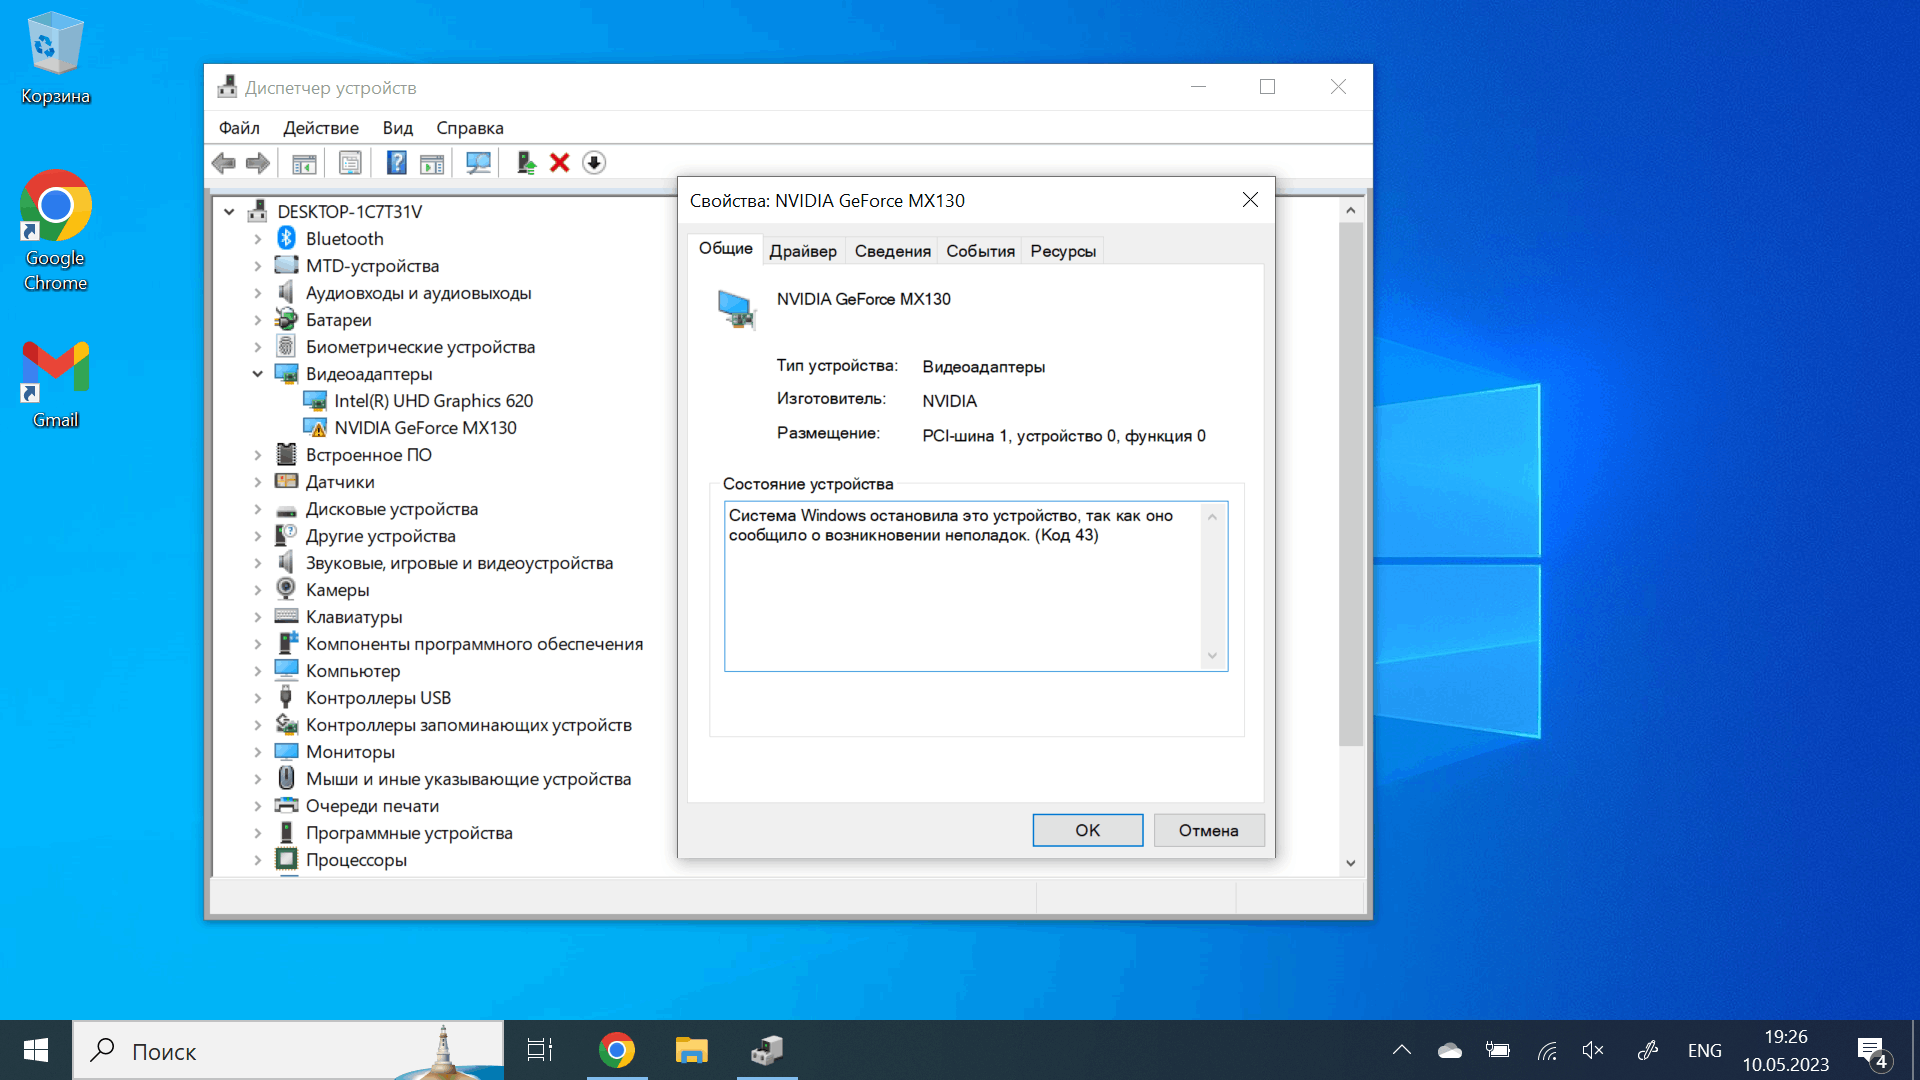1920x1080 pixels.
Task: Click the Мыши и иные указывающие устройства icon
Action: (286, 779)
